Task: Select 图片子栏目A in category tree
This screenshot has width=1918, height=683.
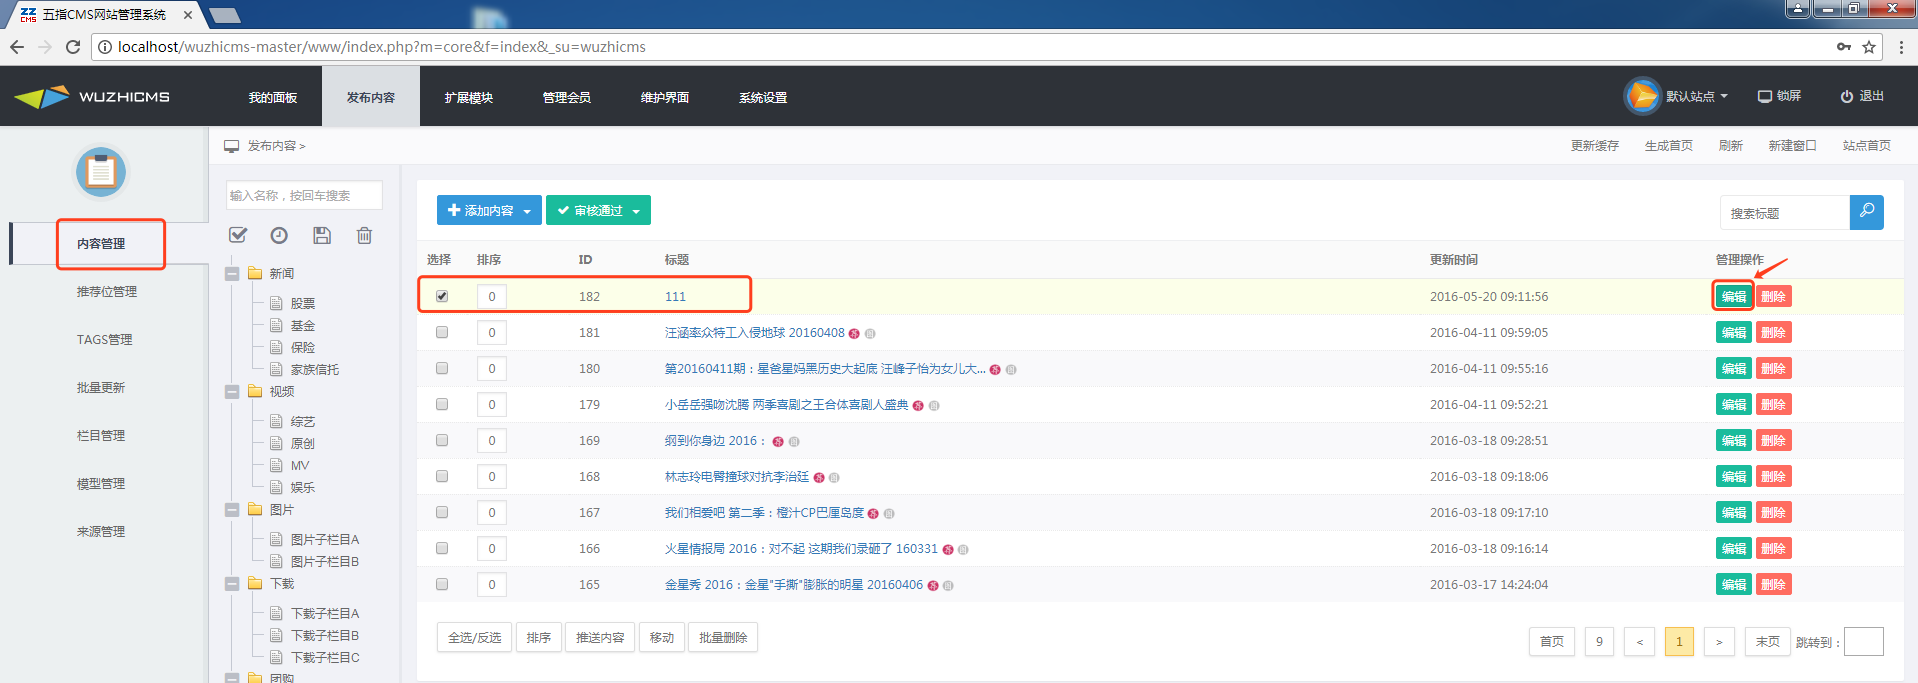Action: [325, 539]
